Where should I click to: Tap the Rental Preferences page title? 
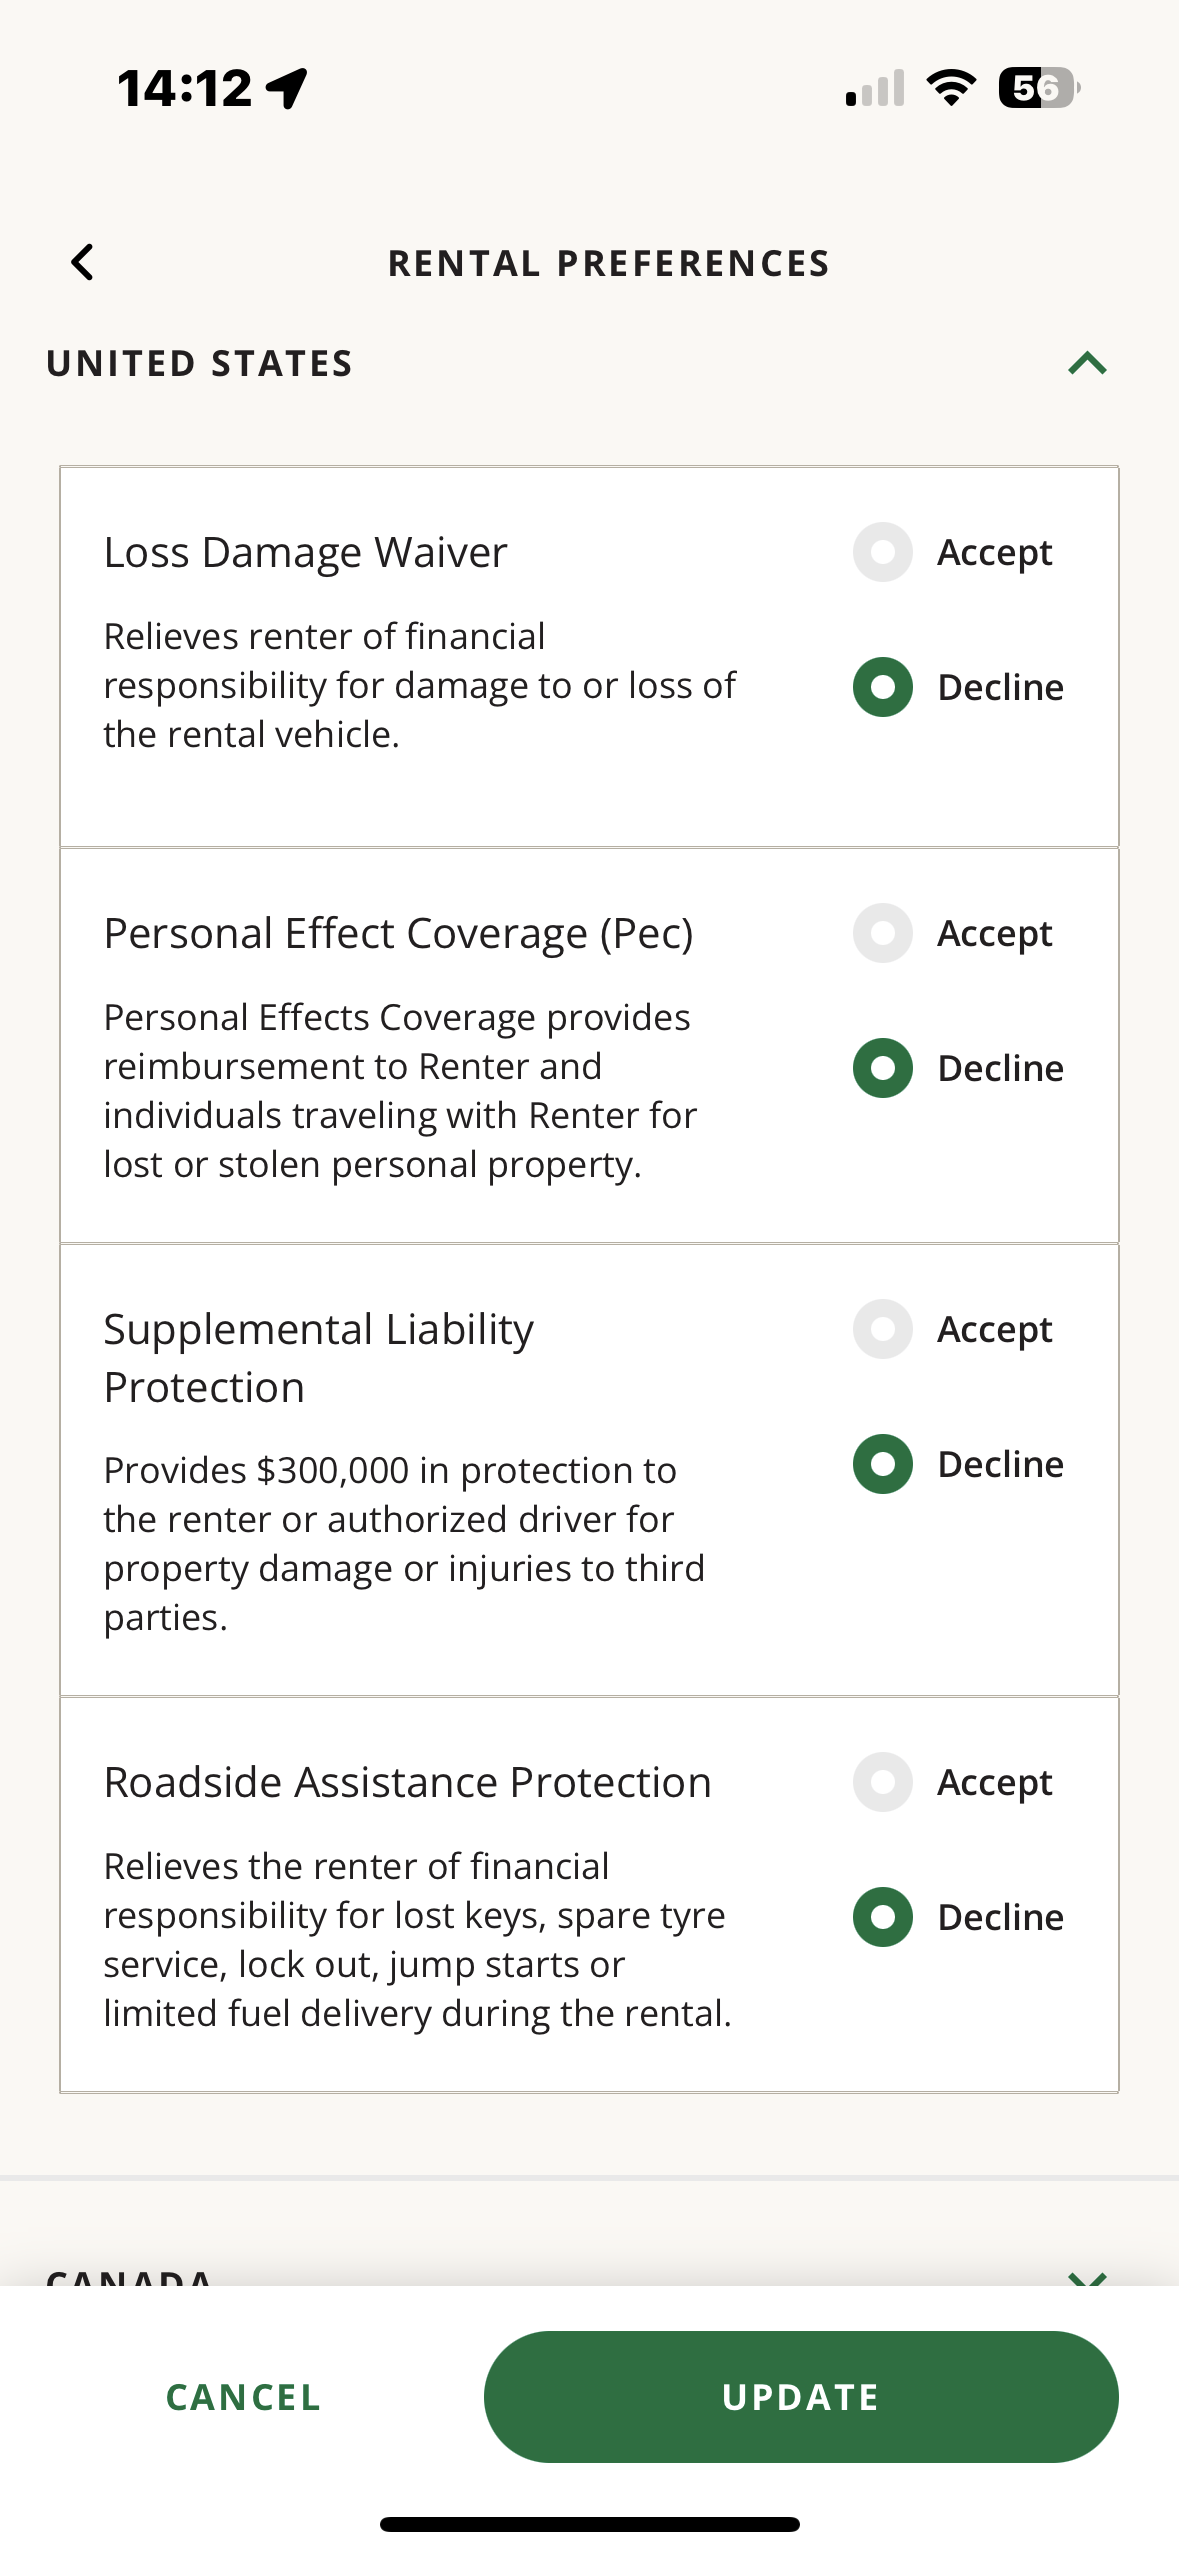[x=608, y=263]
